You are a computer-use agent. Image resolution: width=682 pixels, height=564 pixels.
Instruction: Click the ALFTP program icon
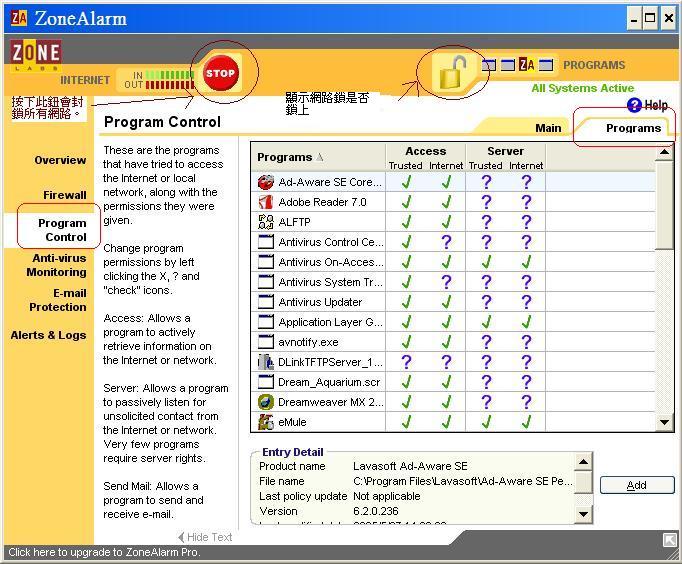click(266, 222)
